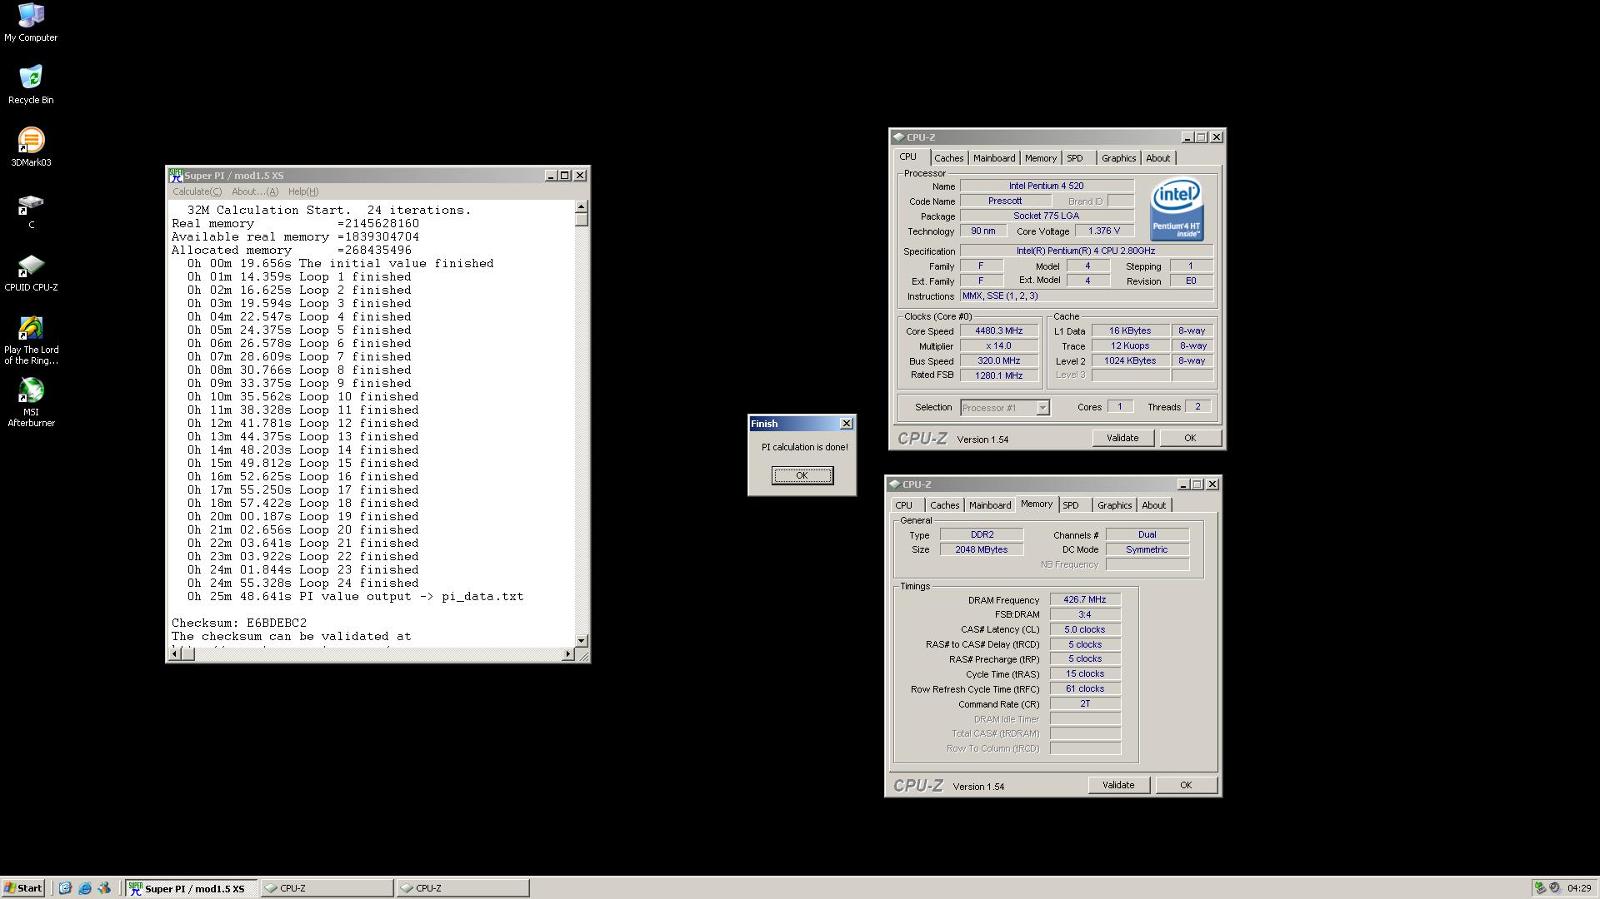Click Super PI scroll up arrow

pyautogui.click(x=582, y=207)
